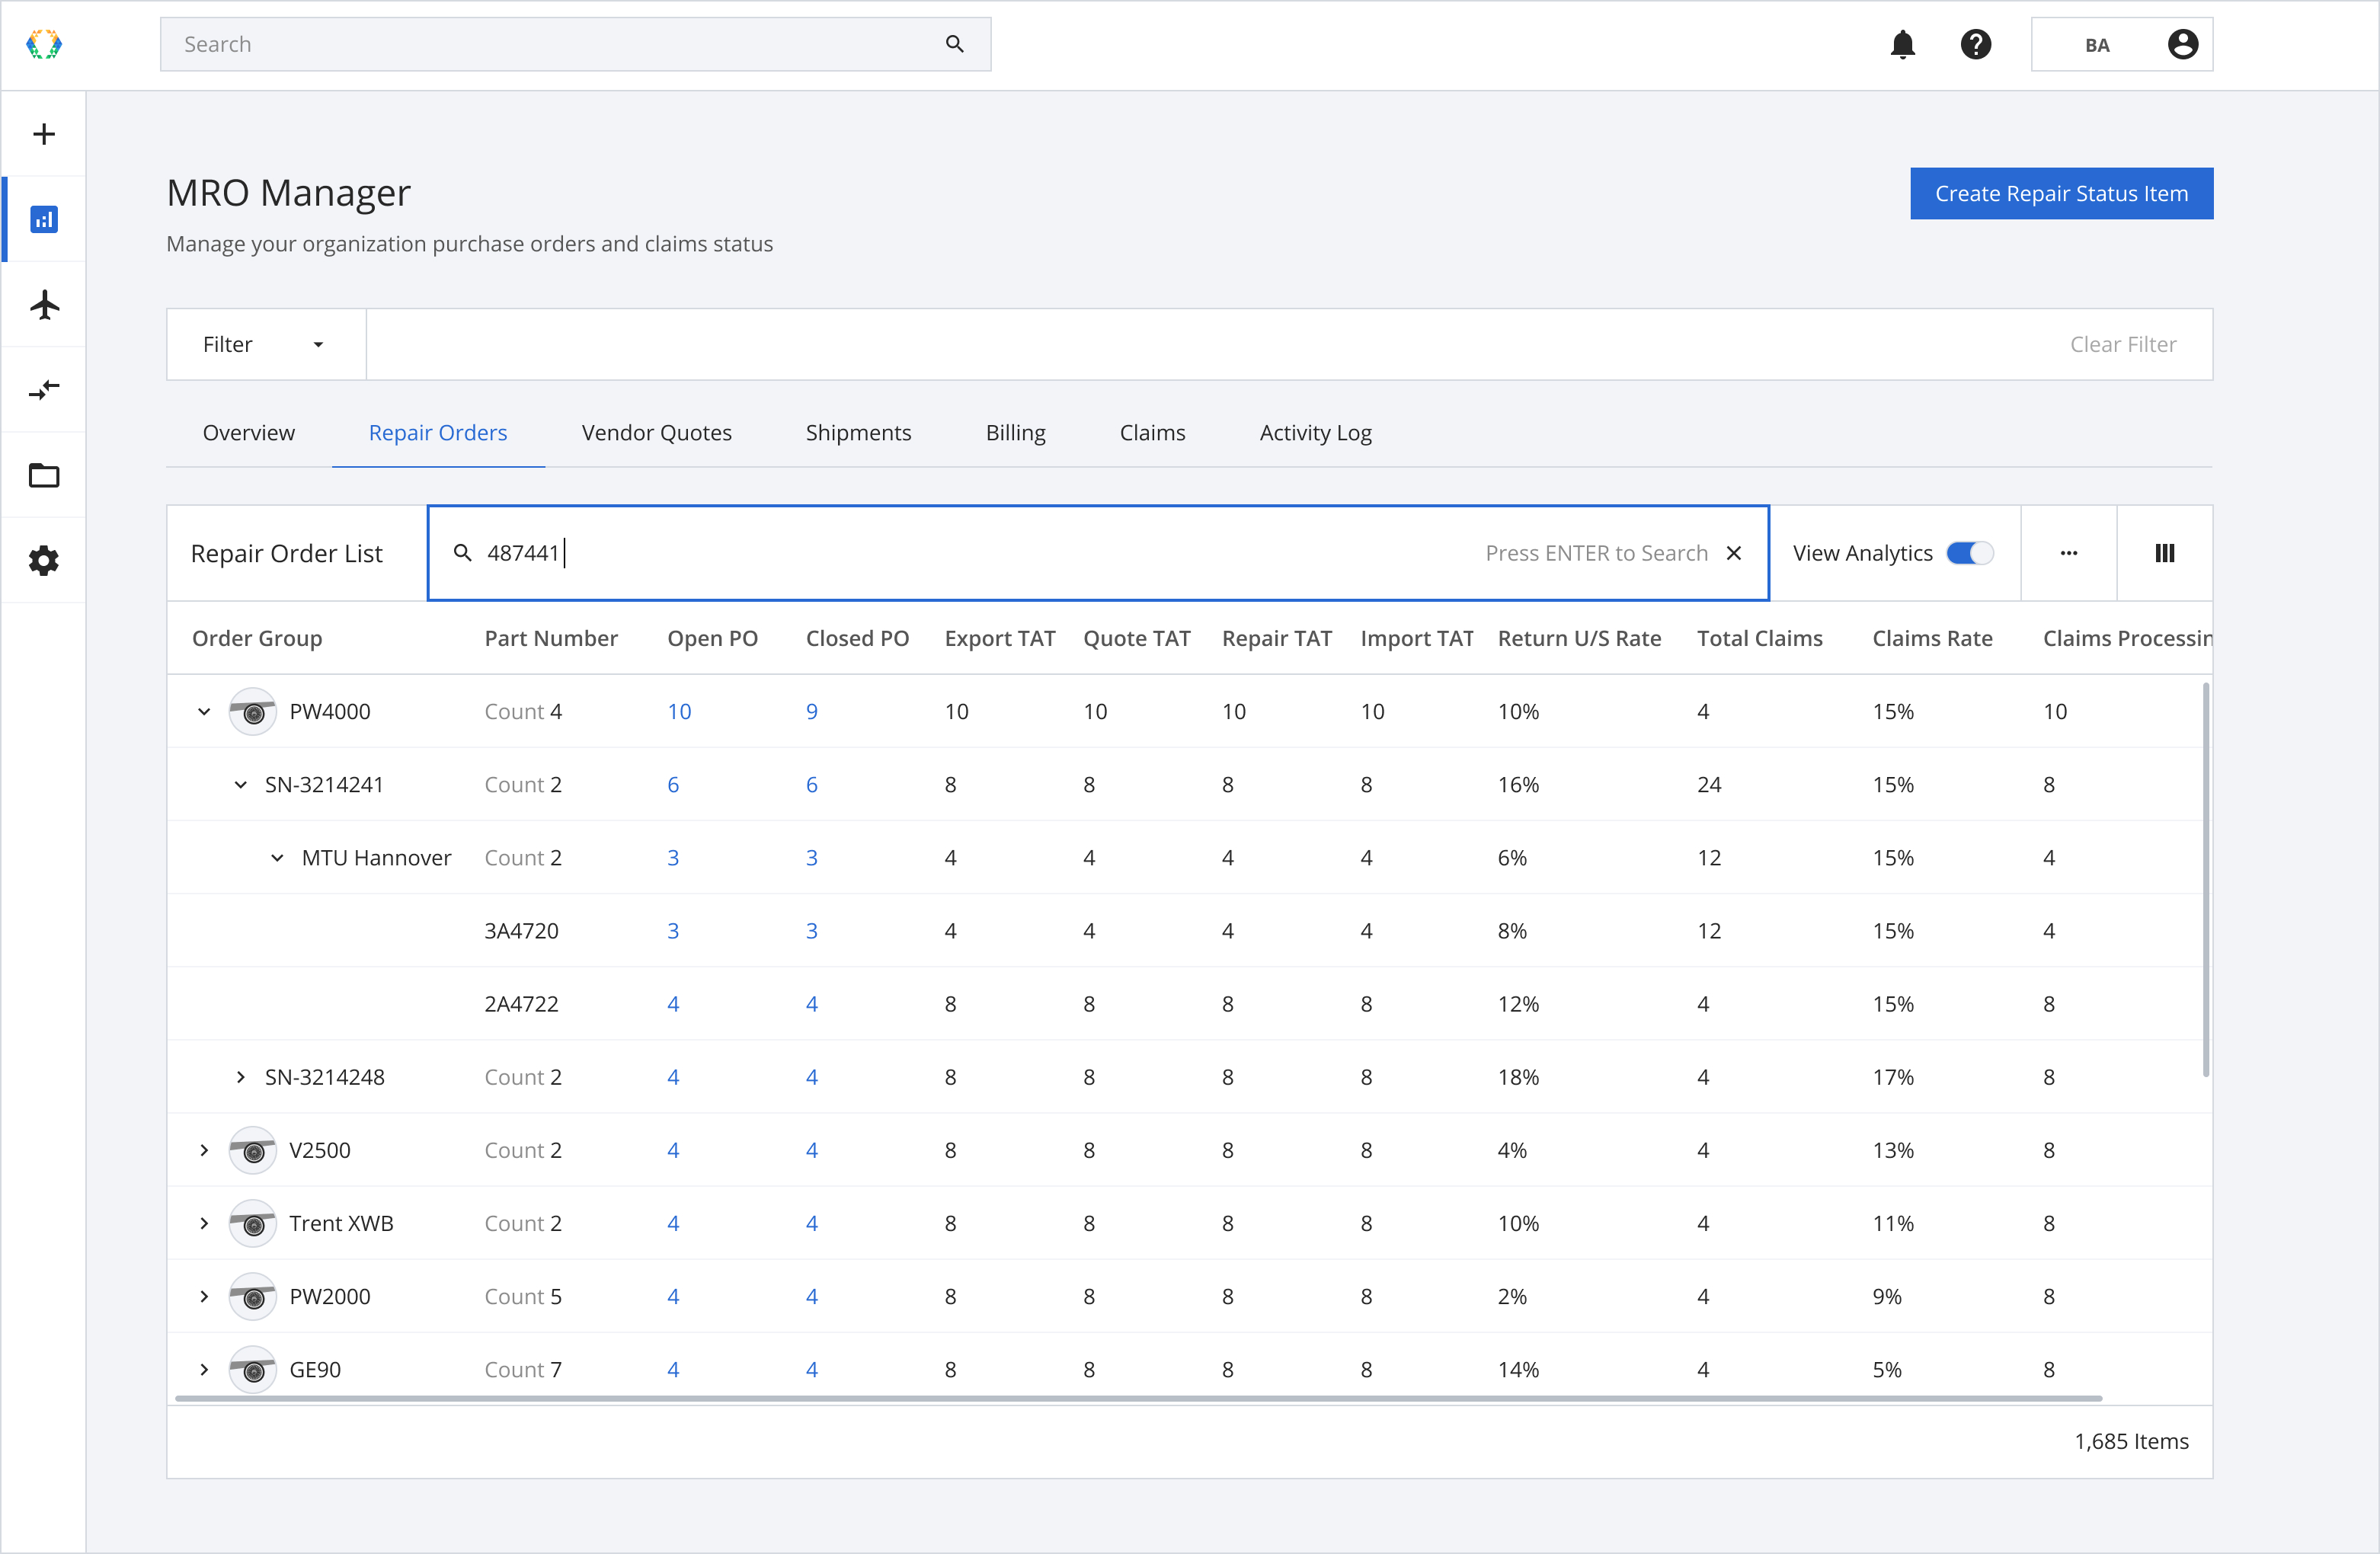Open the settings gear sidebar icon
Viewport: 2380px width, 1554px height.
pyautogui.click(x=44, y=560)
